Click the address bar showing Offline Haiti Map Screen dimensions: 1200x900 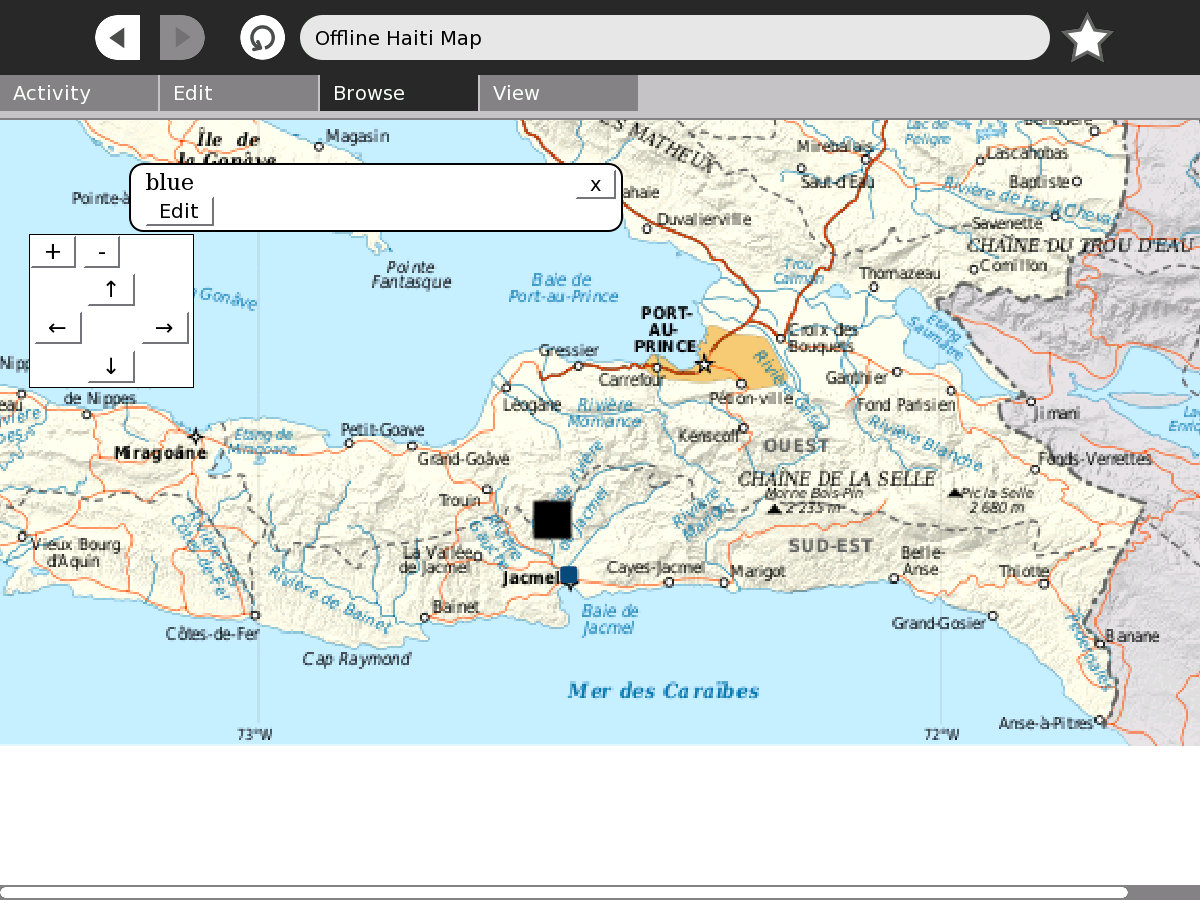[x=674, y=38]
